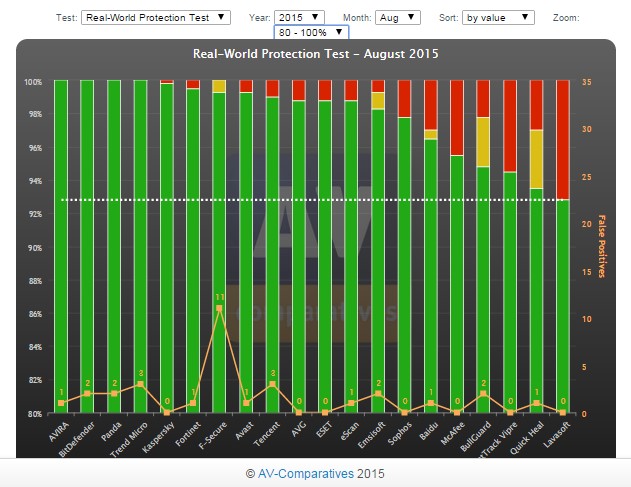Viewport: 631px width, 487px height.
Task: Click the red segment of the Sophos bar
Action: (404, 99)
